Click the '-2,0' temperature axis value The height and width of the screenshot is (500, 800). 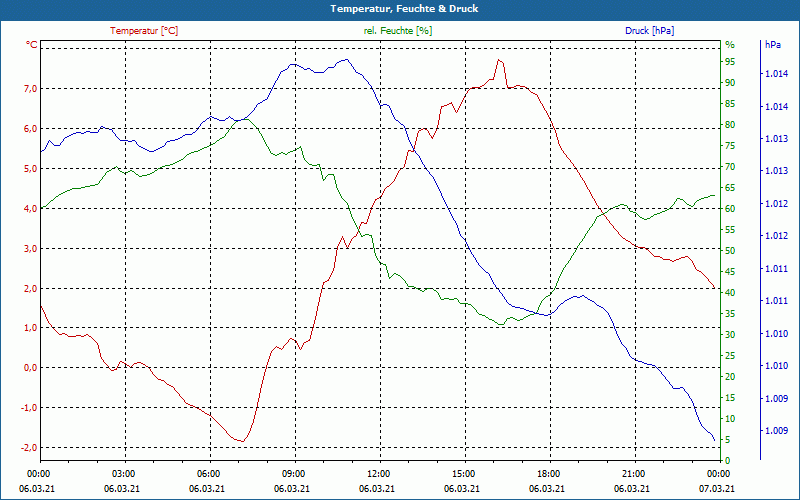[x=30, y=447]
